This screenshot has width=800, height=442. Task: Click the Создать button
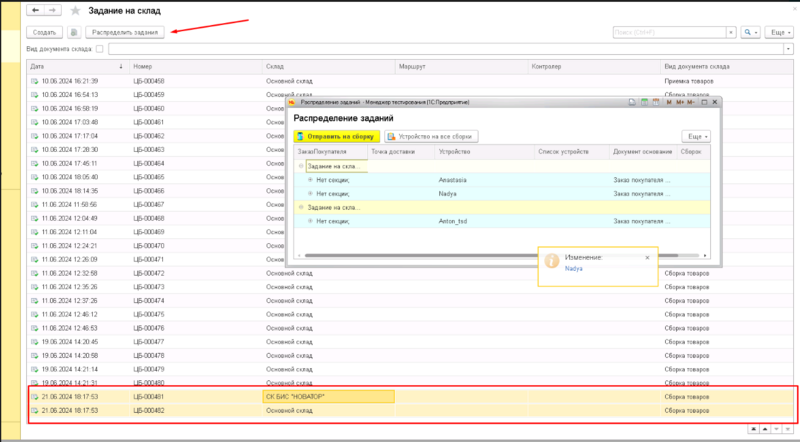tap(44, 32)
